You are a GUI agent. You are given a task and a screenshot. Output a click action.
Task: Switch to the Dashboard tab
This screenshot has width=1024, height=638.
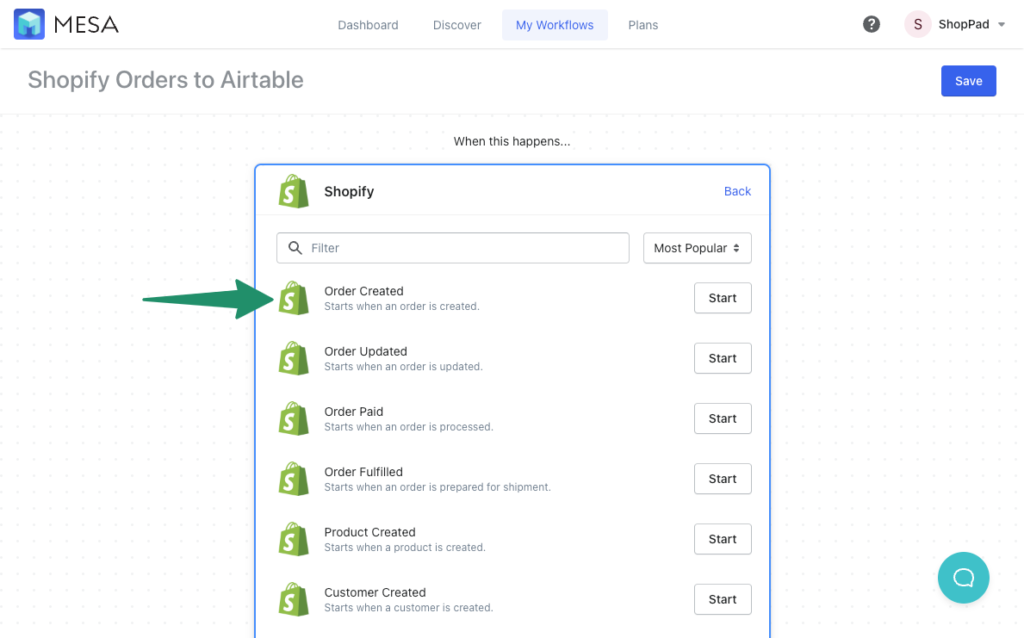[368, 24]
